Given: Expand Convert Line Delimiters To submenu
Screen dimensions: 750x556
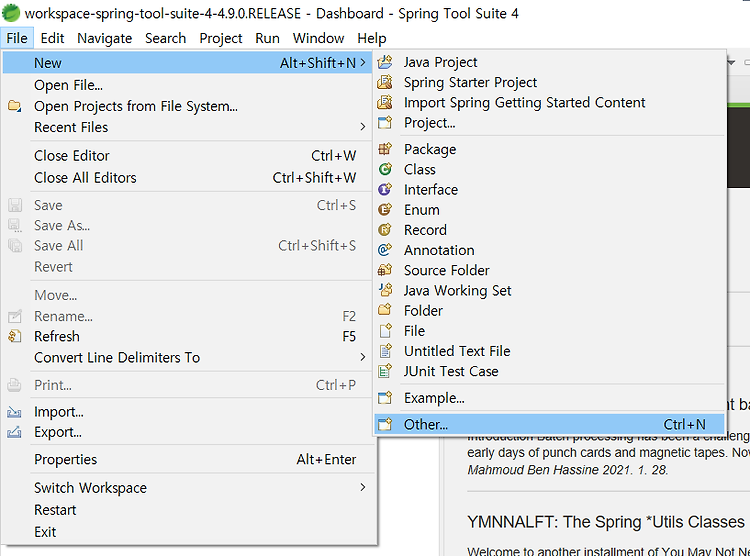Looking at the screenshot, I should [363, 357].
